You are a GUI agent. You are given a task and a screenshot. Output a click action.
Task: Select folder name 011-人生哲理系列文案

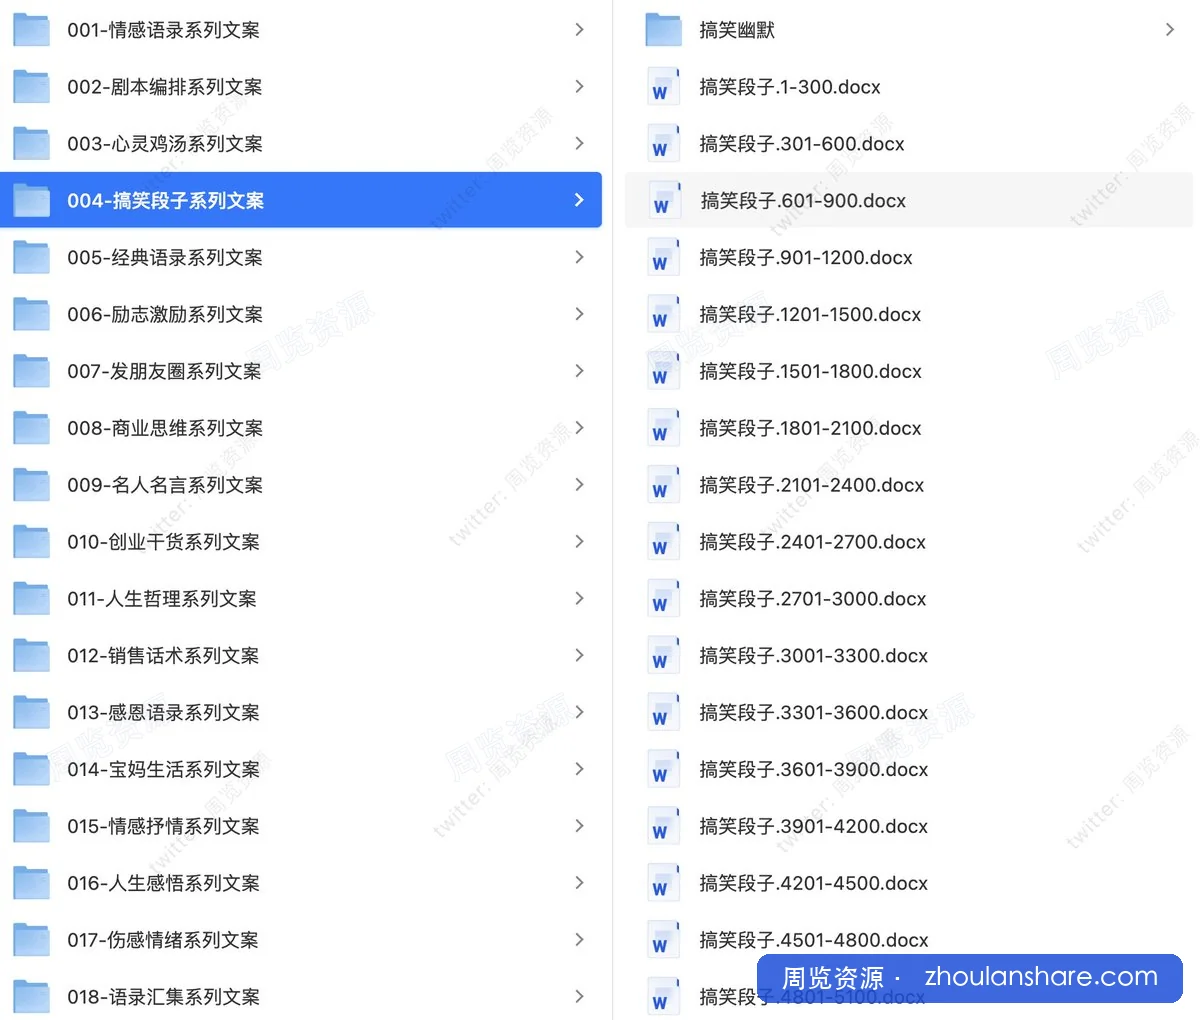(162, 599)
